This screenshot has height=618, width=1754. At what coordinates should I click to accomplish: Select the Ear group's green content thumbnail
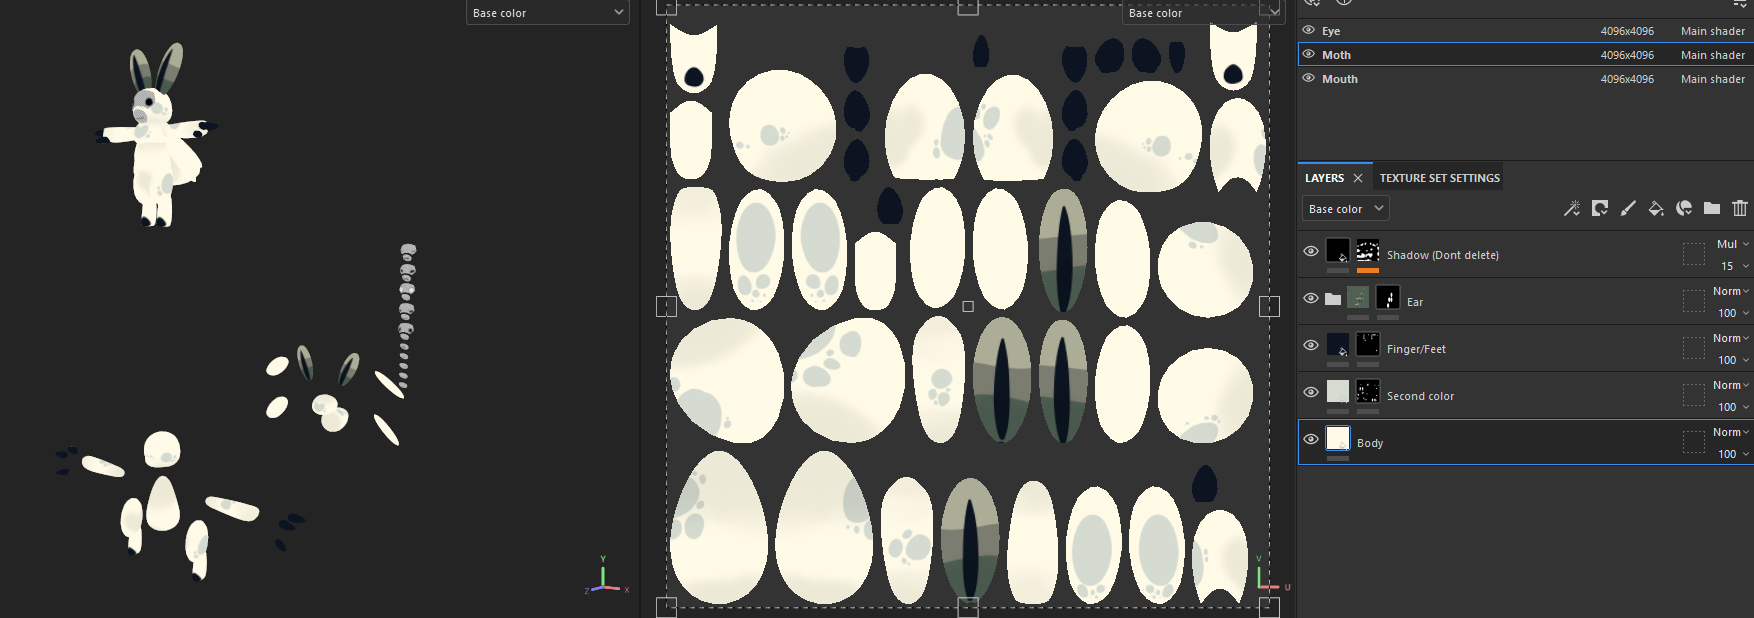[x=1358, y=297]
